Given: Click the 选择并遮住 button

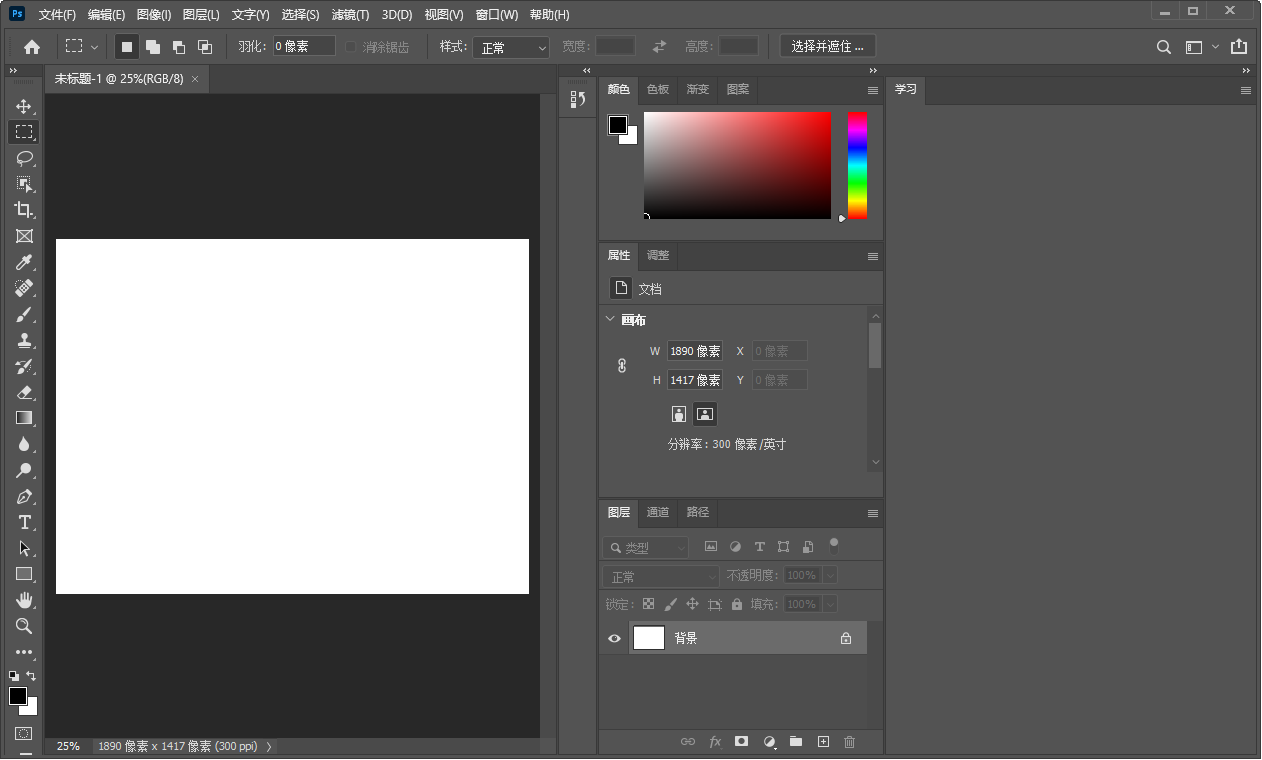Looking at the screenshot, I should click(x=827, y=45).
